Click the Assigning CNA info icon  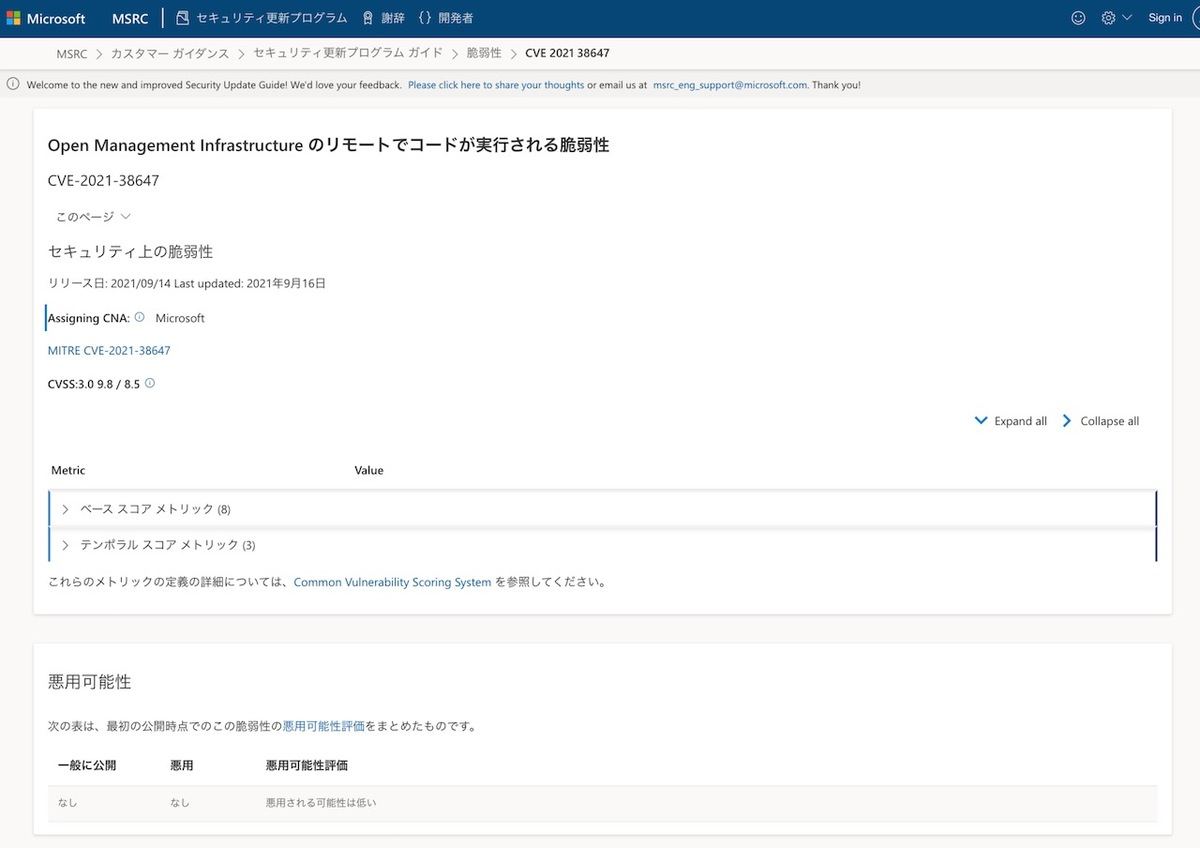click(140, 317)
